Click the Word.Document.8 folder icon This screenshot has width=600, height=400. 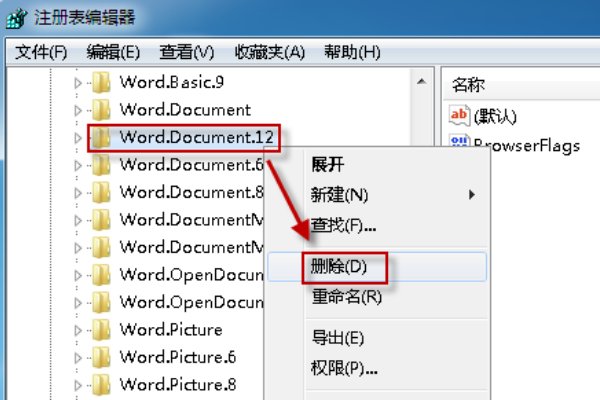click(x=101, y=193)
